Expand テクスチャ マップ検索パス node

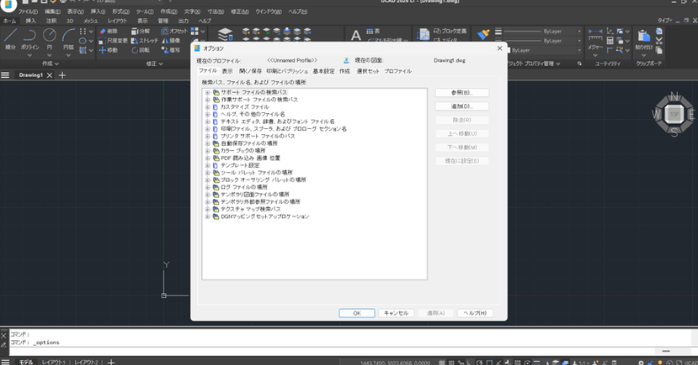pos(207,209)
